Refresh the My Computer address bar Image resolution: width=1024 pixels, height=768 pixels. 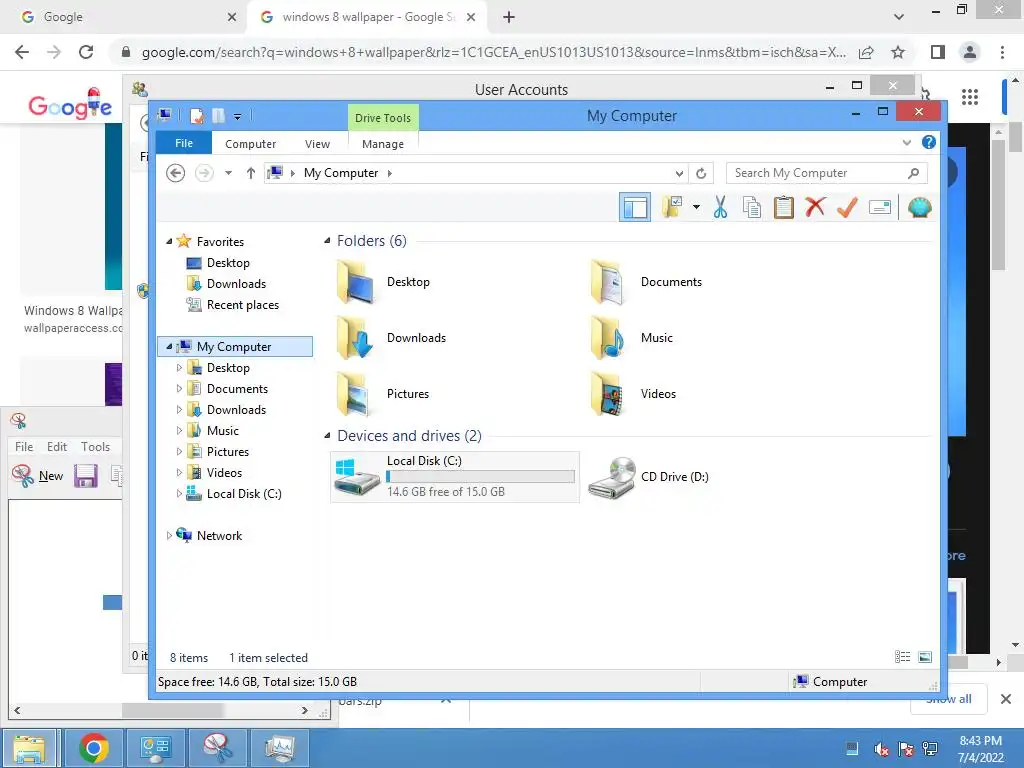[701, 173]
